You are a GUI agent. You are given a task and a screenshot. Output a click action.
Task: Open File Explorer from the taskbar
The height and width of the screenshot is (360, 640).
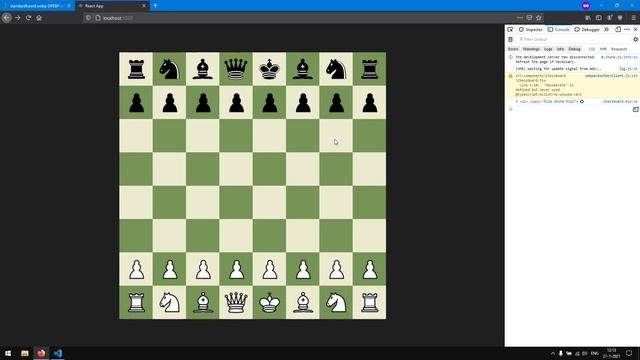click(24, 353)
